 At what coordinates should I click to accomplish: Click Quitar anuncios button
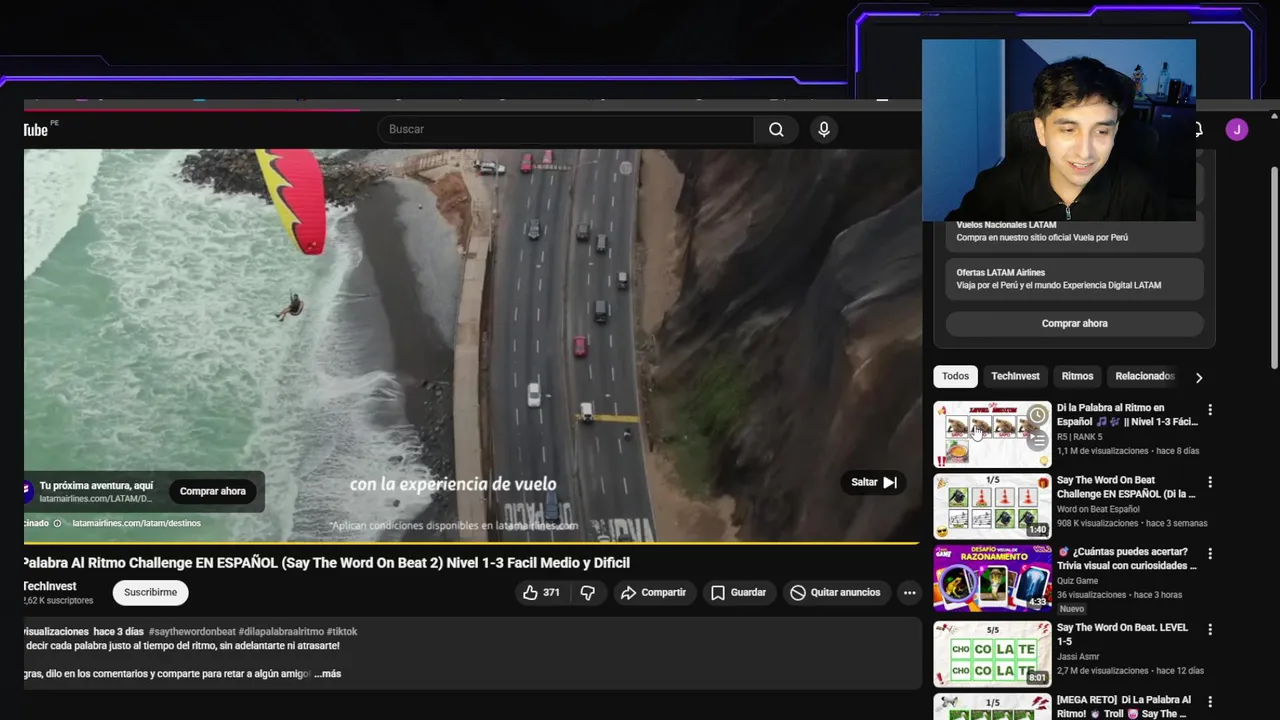(836, 592)
